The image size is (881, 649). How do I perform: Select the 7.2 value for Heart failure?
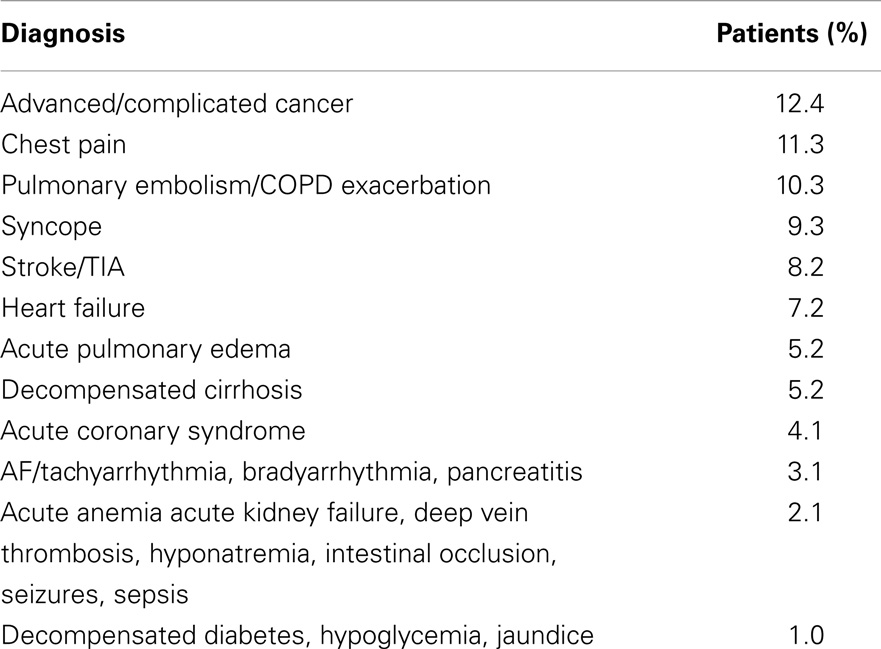[806, 308]
